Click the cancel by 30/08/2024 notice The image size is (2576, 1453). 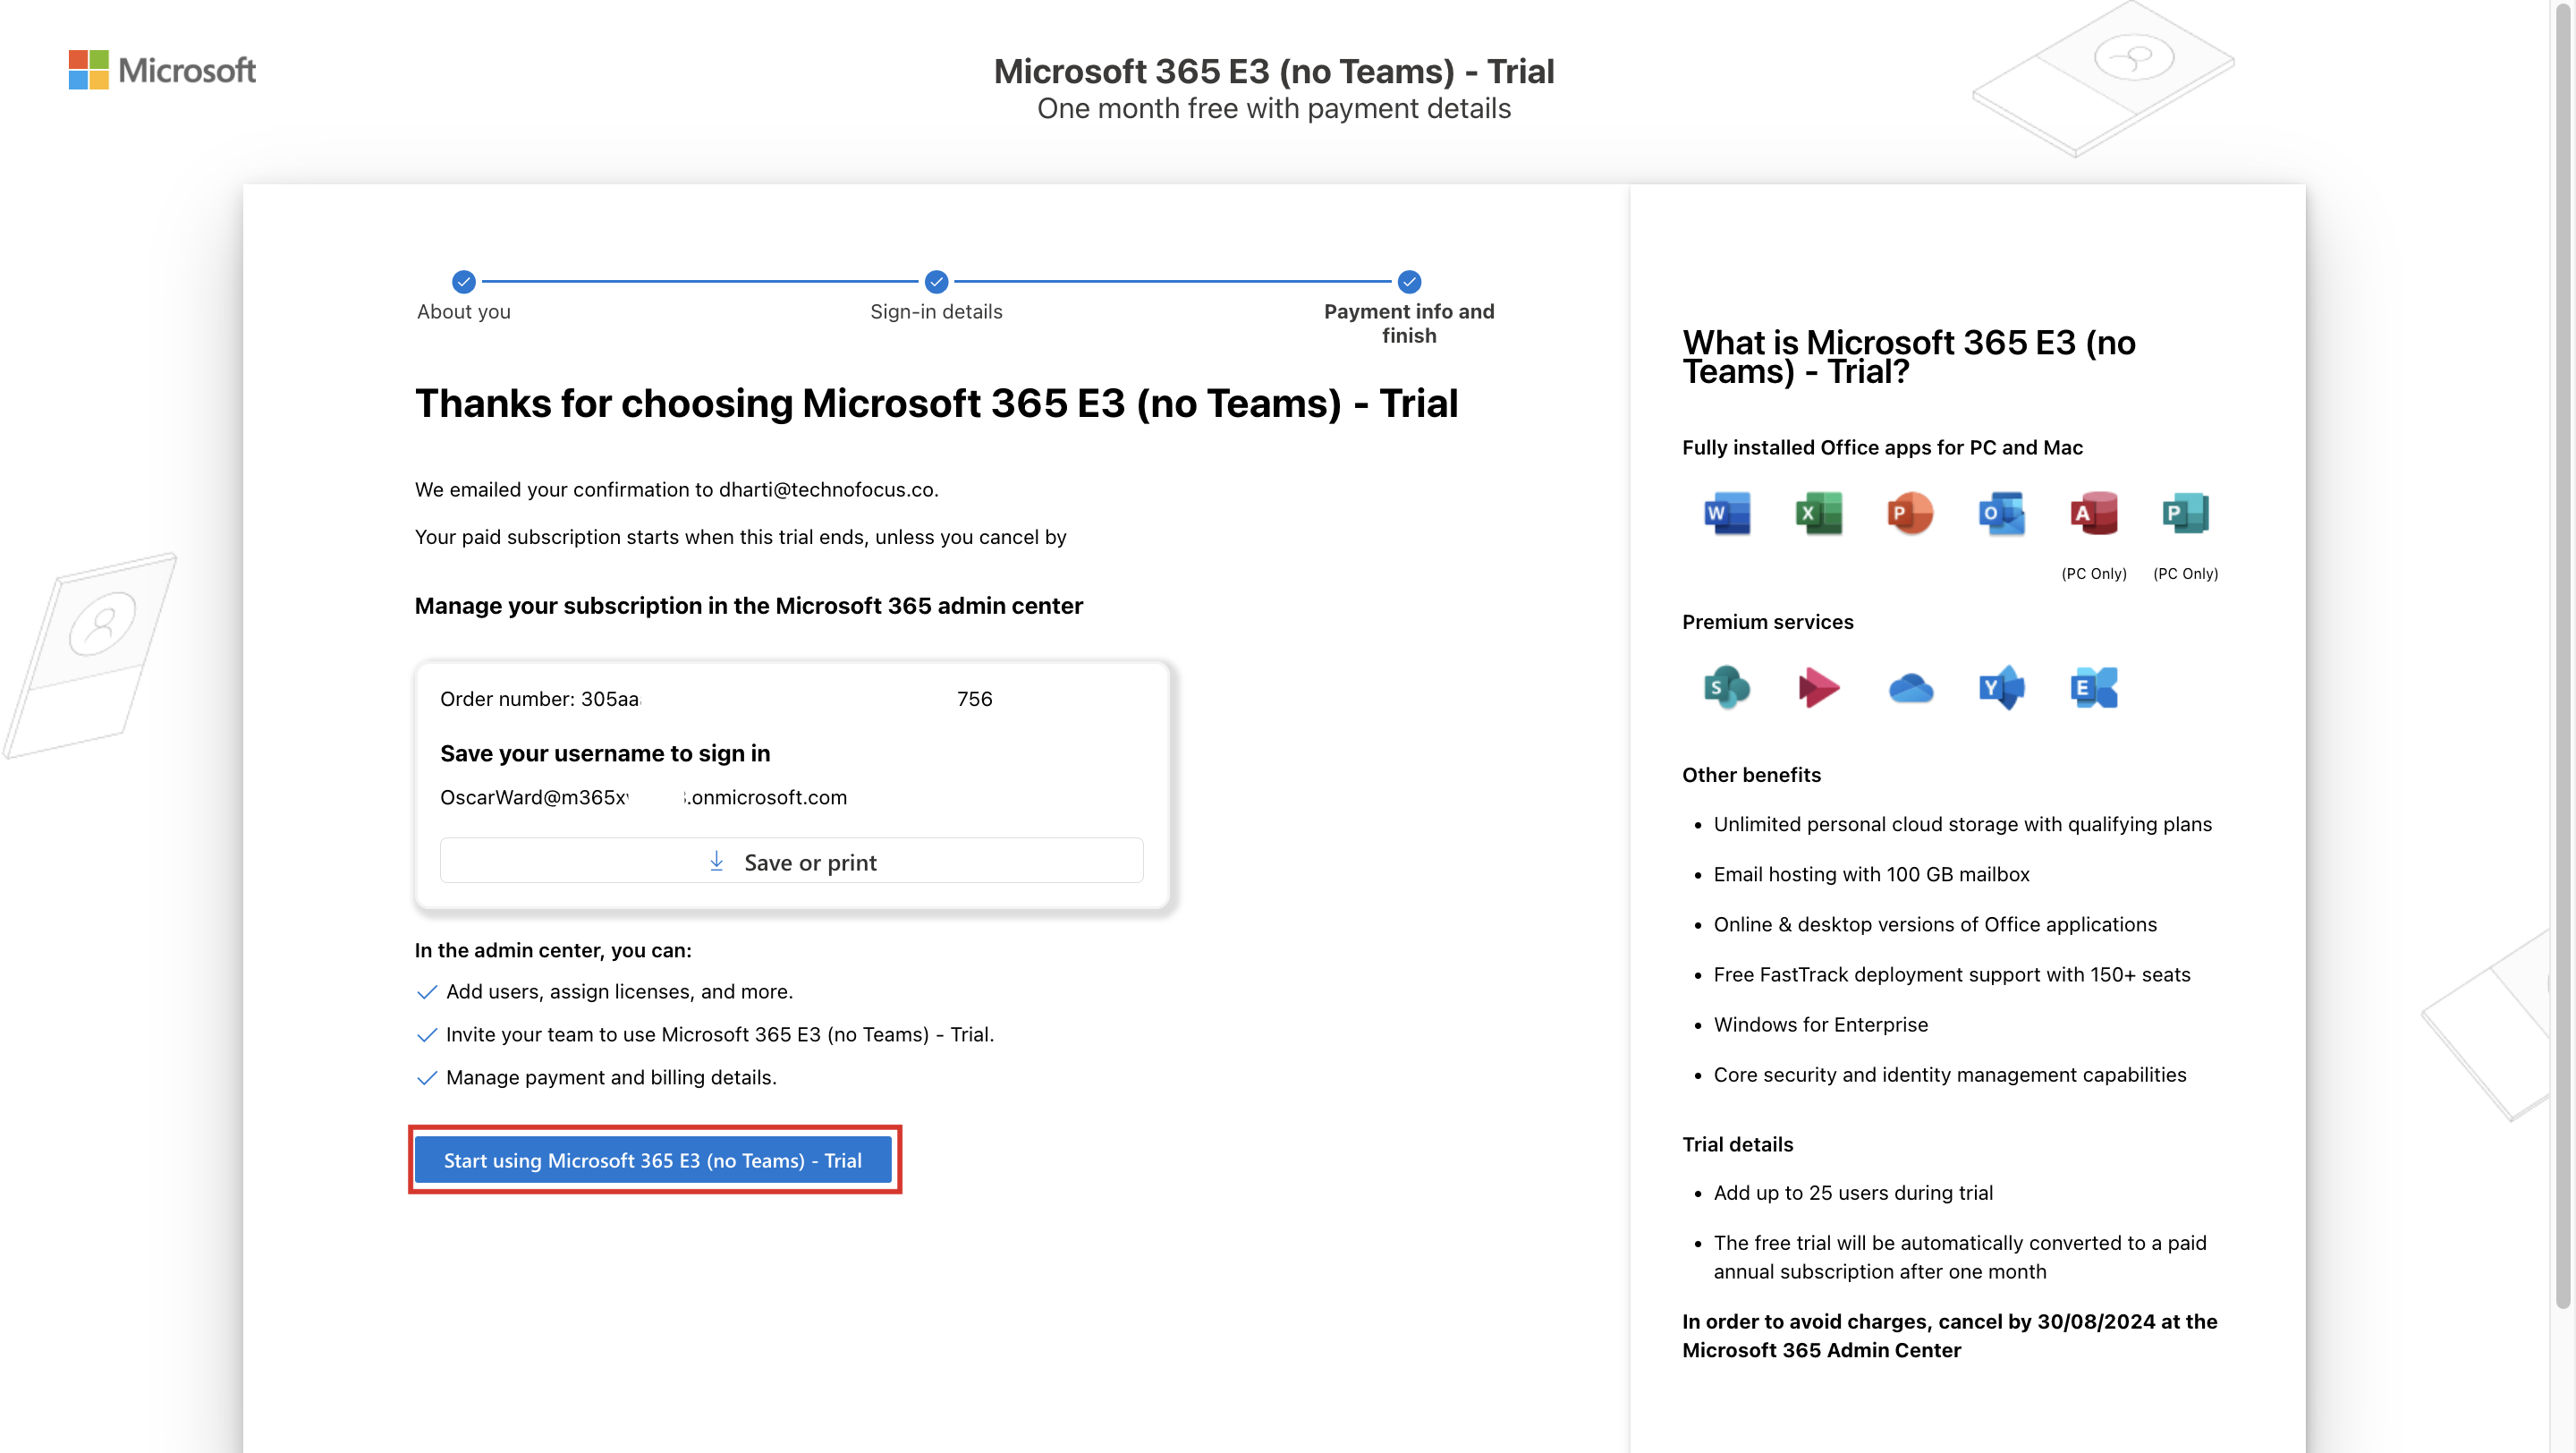pyautogui.click(x=1949, y=1335)
